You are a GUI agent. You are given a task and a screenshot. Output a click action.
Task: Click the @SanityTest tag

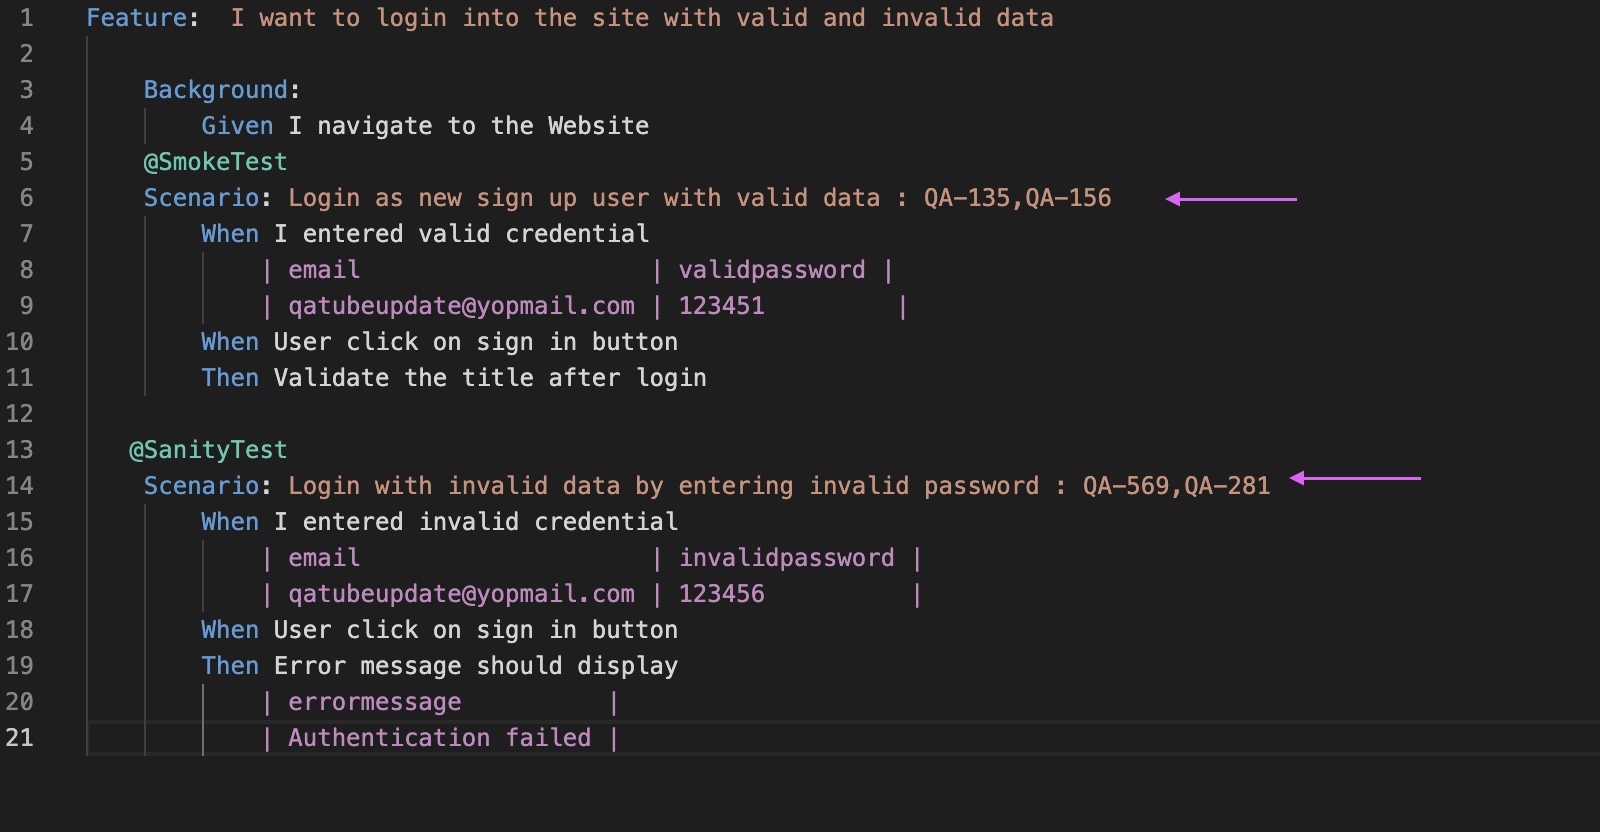coord(208,450)
